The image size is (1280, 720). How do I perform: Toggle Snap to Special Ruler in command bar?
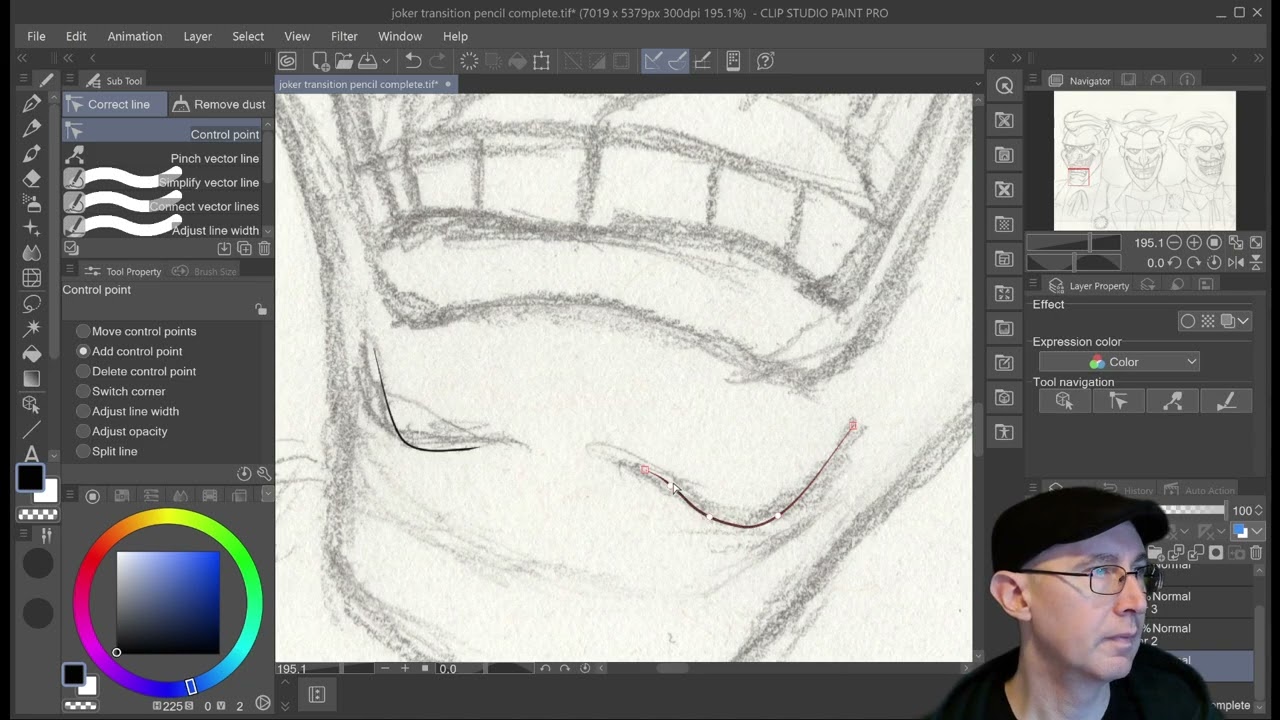(x=677, y=61)
